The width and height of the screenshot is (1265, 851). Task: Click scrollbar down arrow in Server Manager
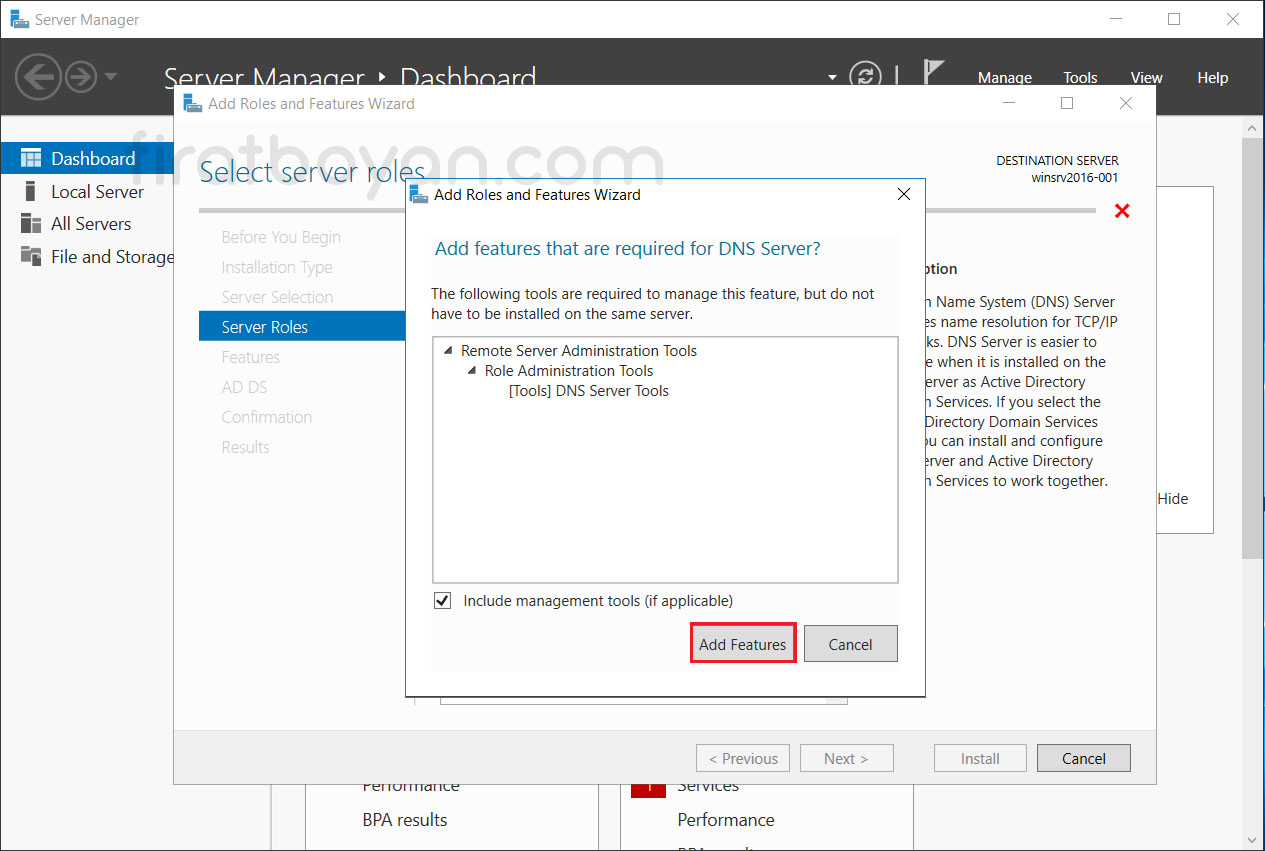coord(1253,840)
